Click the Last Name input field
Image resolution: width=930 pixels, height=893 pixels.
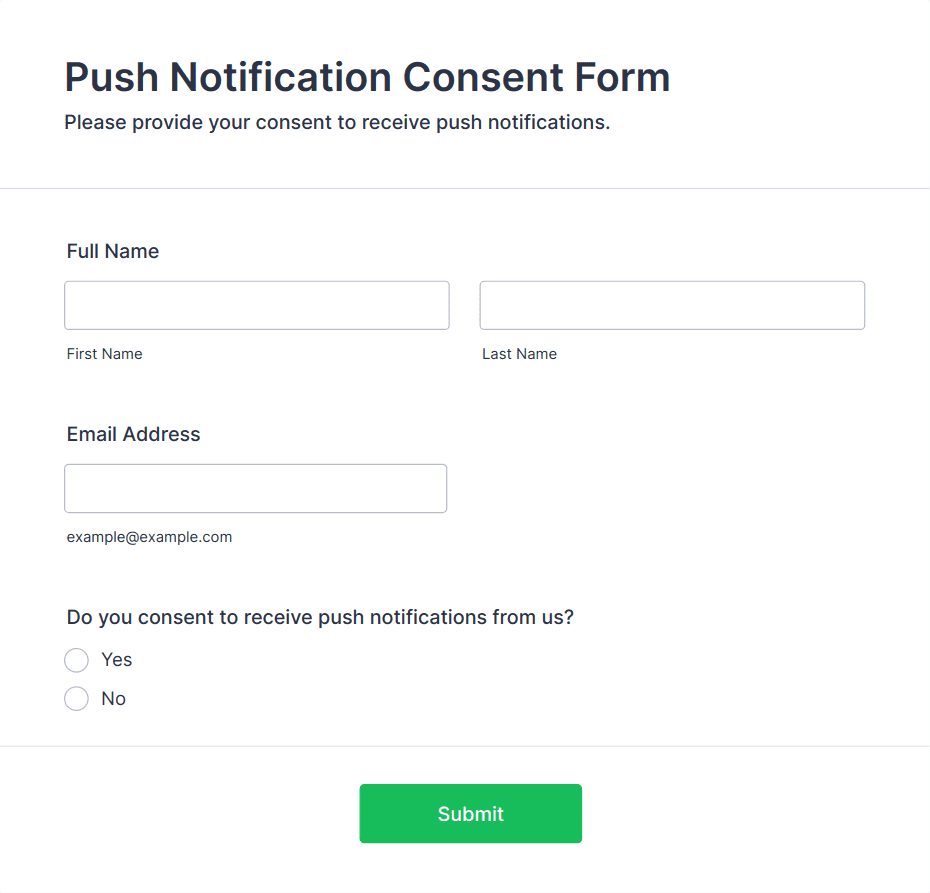pos(671,305)
